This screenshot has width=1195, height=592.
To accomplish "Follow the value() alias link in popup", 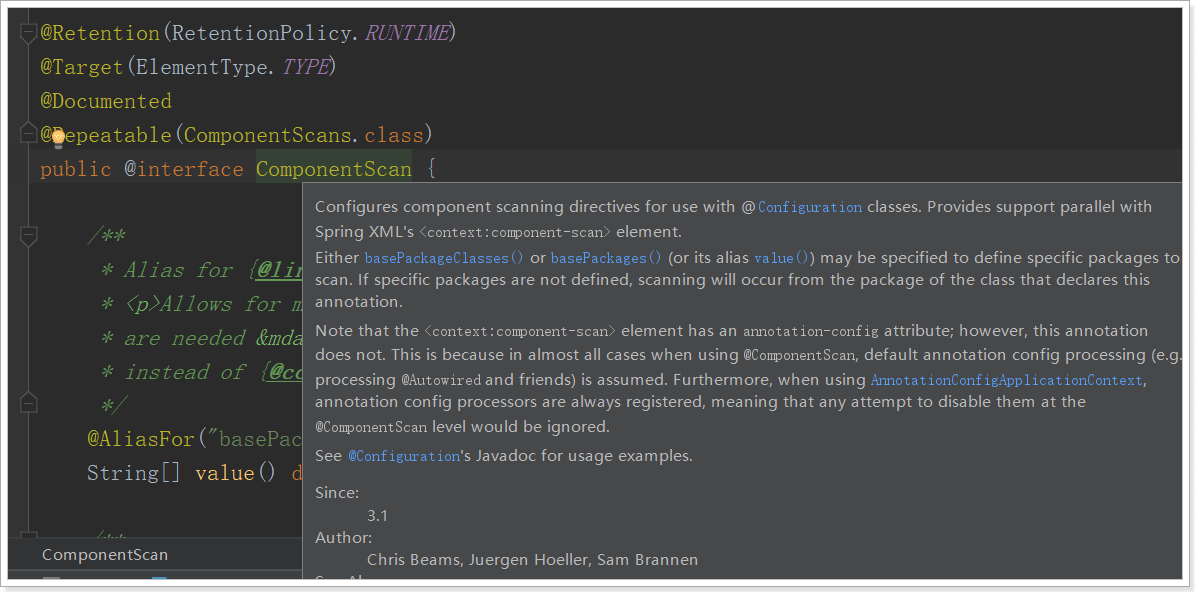I will 784,258.
